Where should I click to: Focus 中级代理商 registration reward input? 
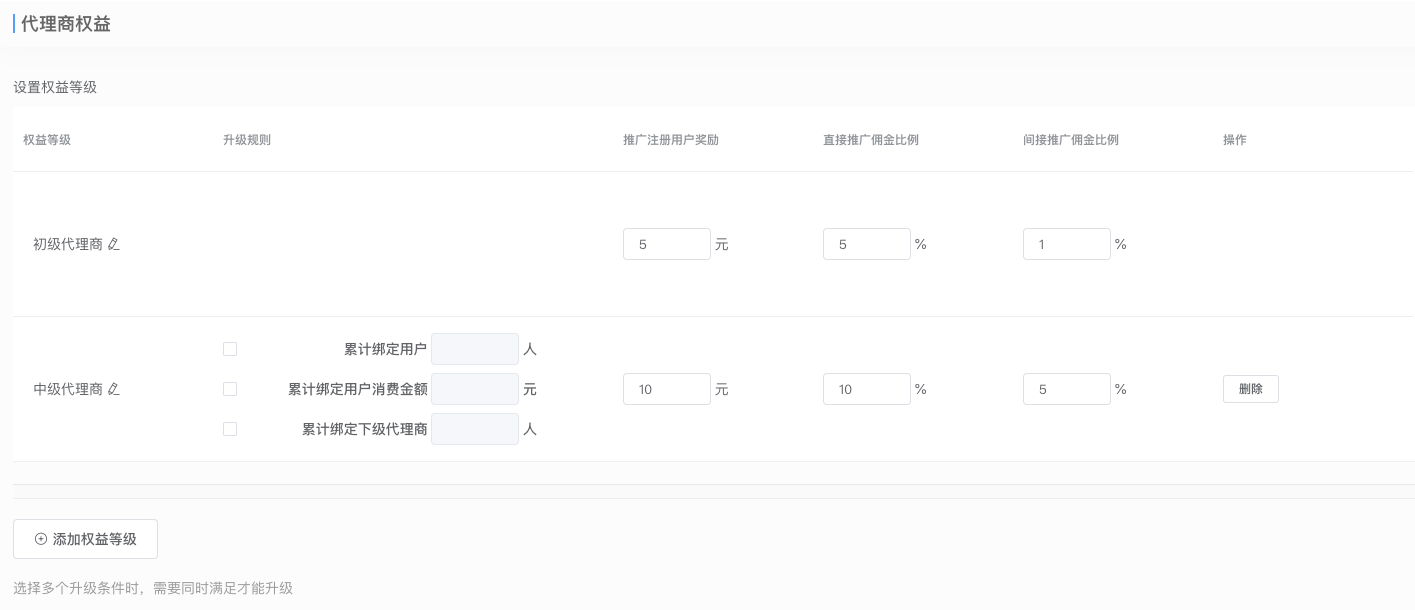tap(666, 389)
